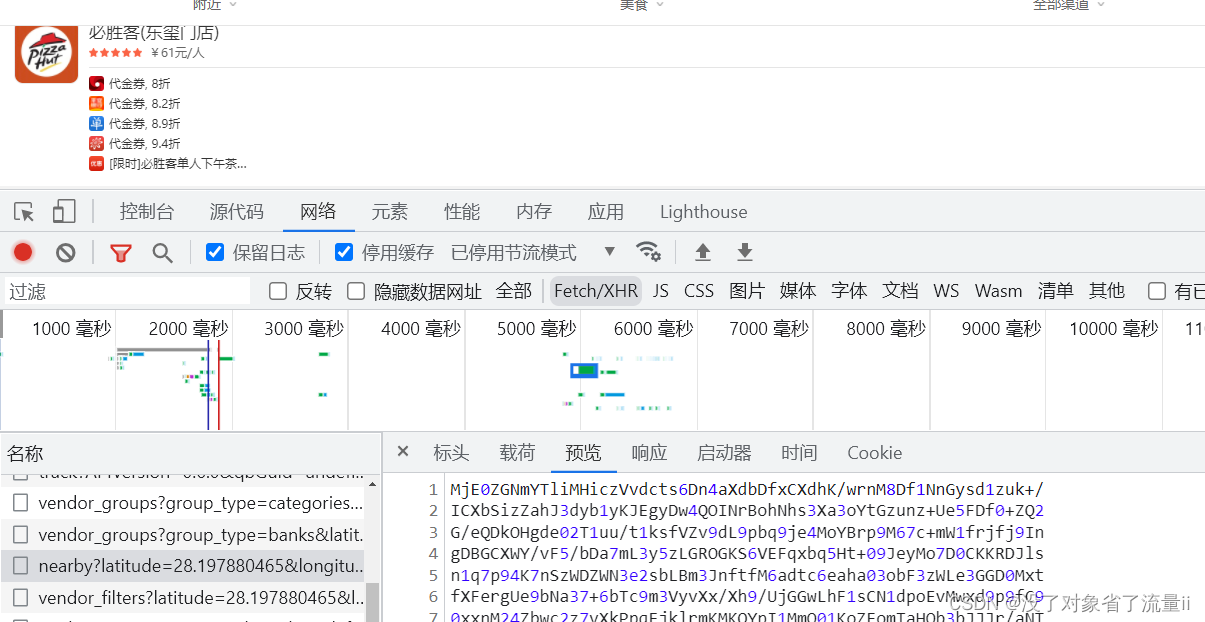The height and width of the screenshot is (622, 1205).
Task: Click the 代金券 8.9折 coupon icon
Action: (96, 124)
